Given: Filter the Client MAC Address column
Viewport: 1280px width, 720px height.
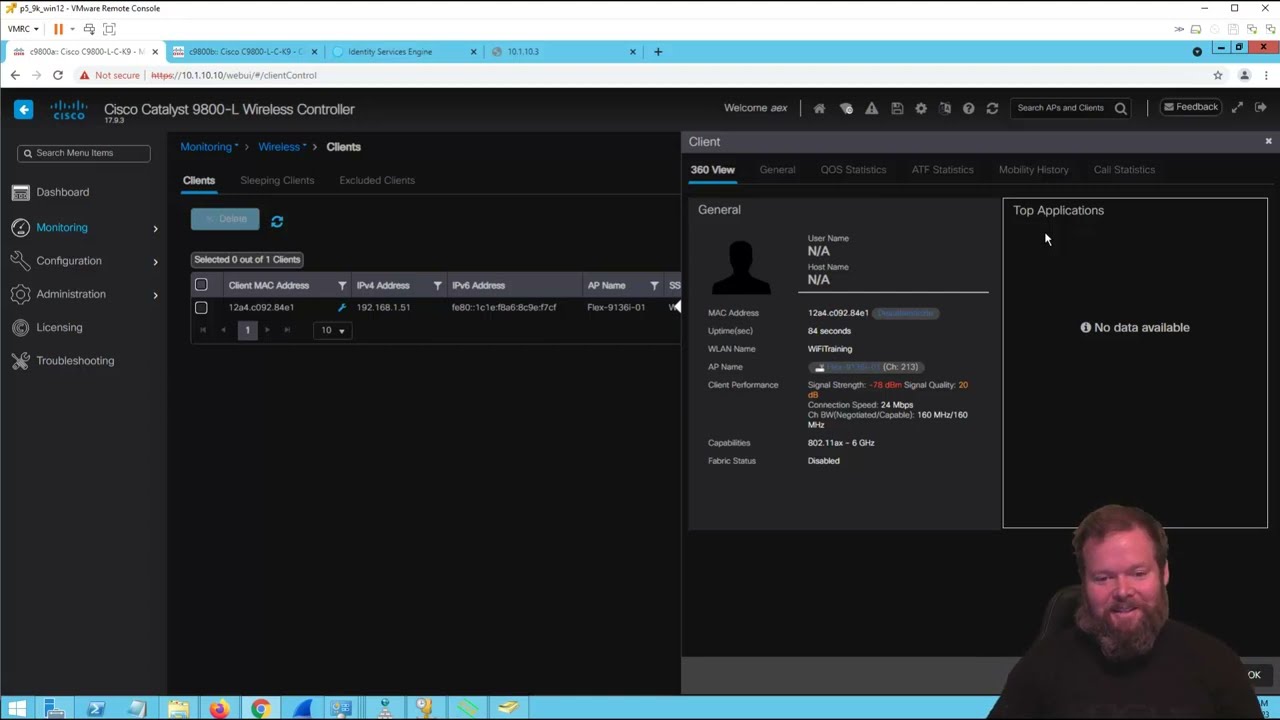Looking at the screenshot, I should (x=342, y=286).
